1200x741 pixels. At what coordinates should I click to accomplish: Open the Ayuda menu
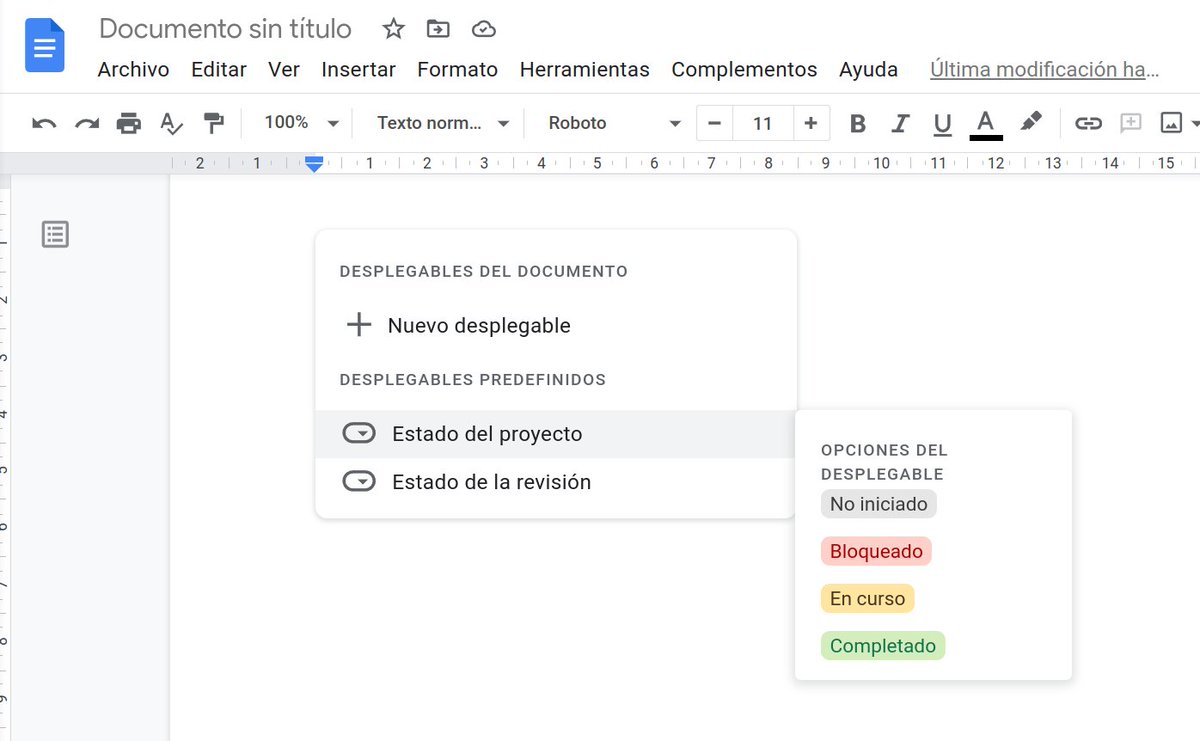[x=868, y=70]
